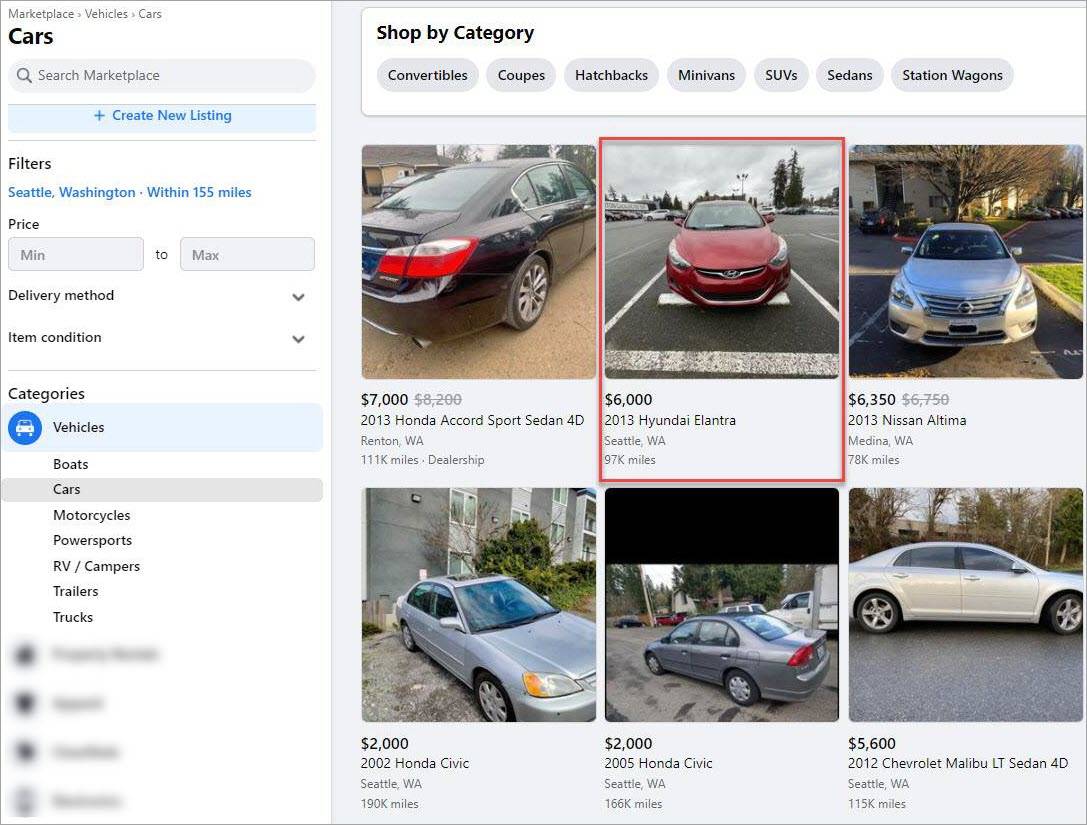Screen dimensions: 1087x825
Task: Click the title 2013 Hyundai Elantra
Action: (x=670, y=420)
